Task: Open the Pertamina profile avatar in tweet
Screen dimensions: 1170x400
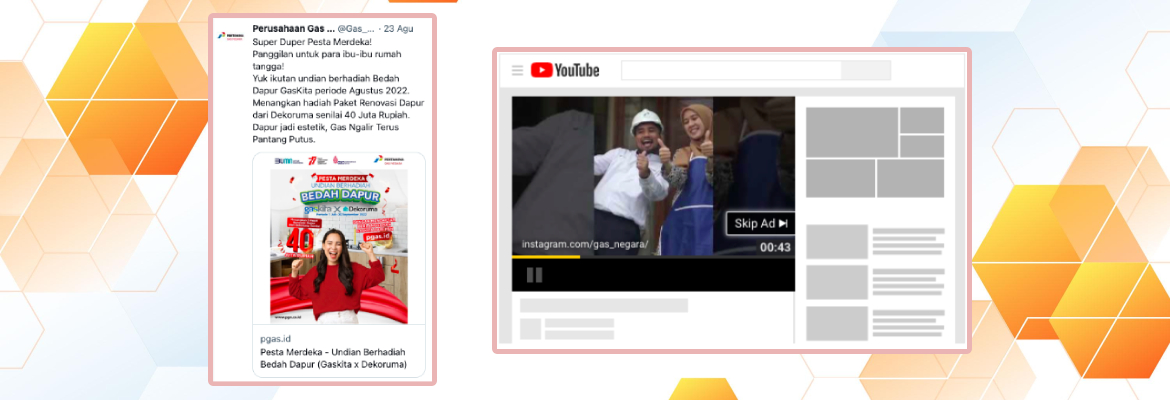Action: point(229,36)
